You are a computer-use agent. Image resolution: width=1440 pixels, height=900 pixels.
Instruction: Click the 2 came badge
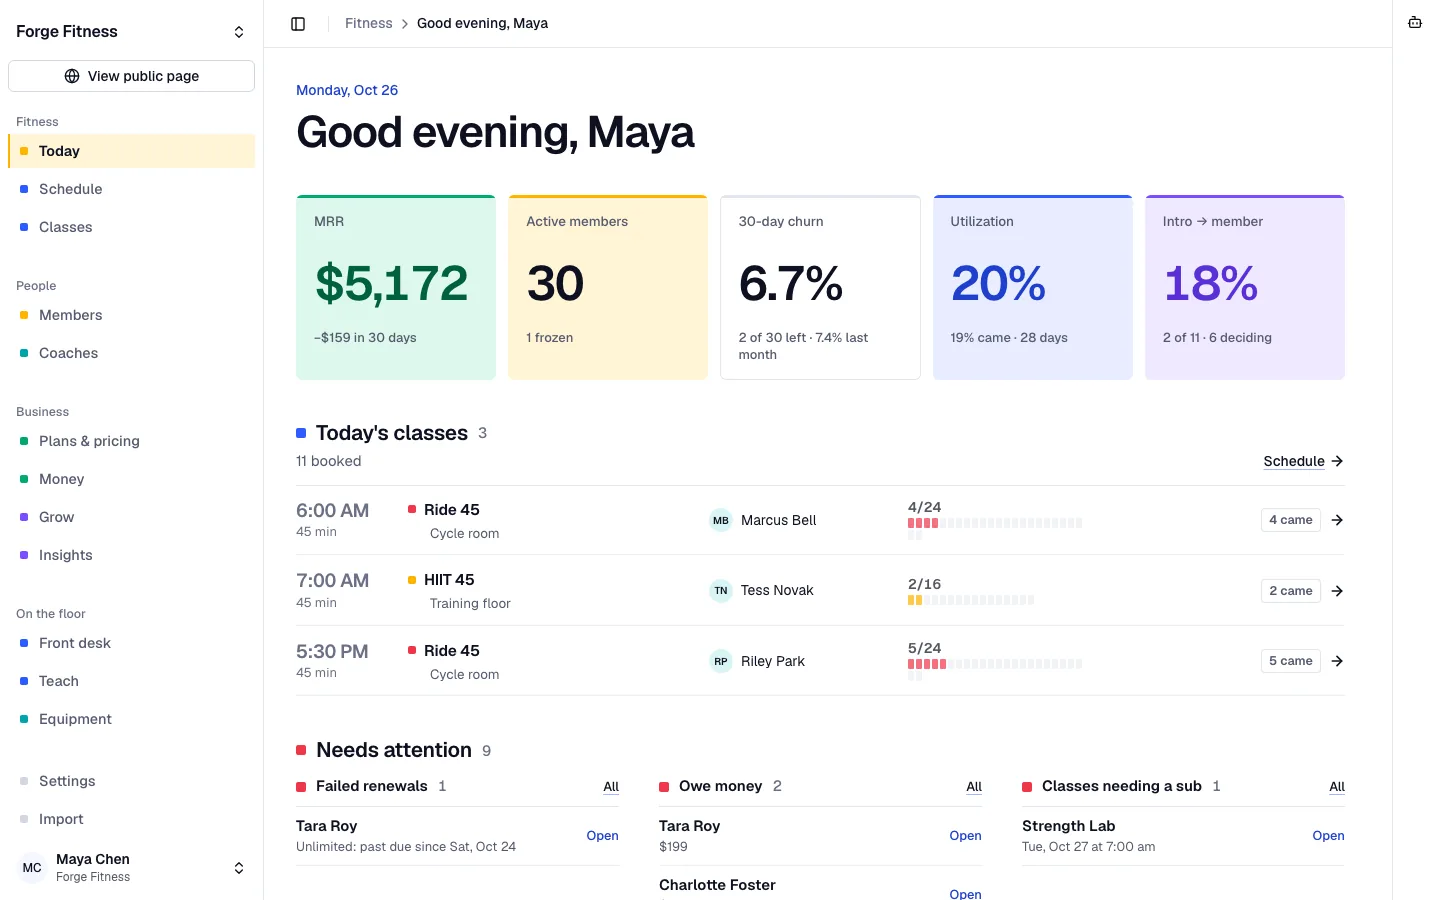tap(1290, 591)
